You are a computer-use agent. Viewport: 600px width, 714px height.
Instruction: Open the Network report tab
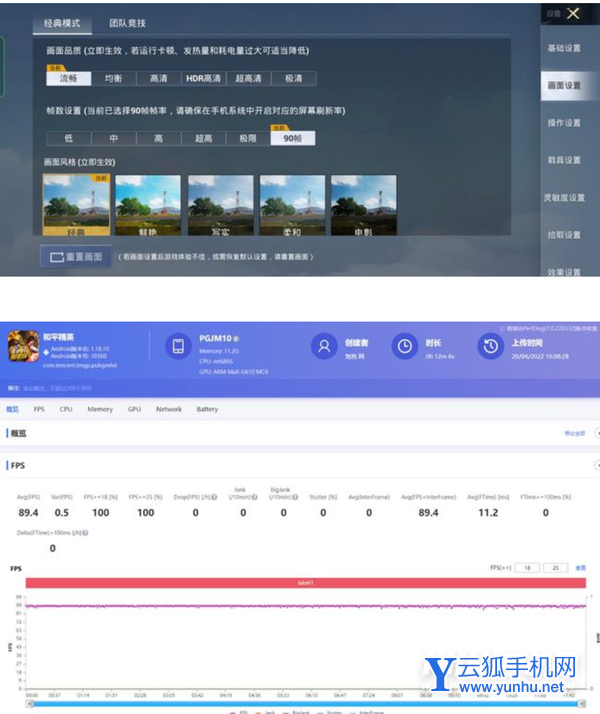click(x=169, y=409)
